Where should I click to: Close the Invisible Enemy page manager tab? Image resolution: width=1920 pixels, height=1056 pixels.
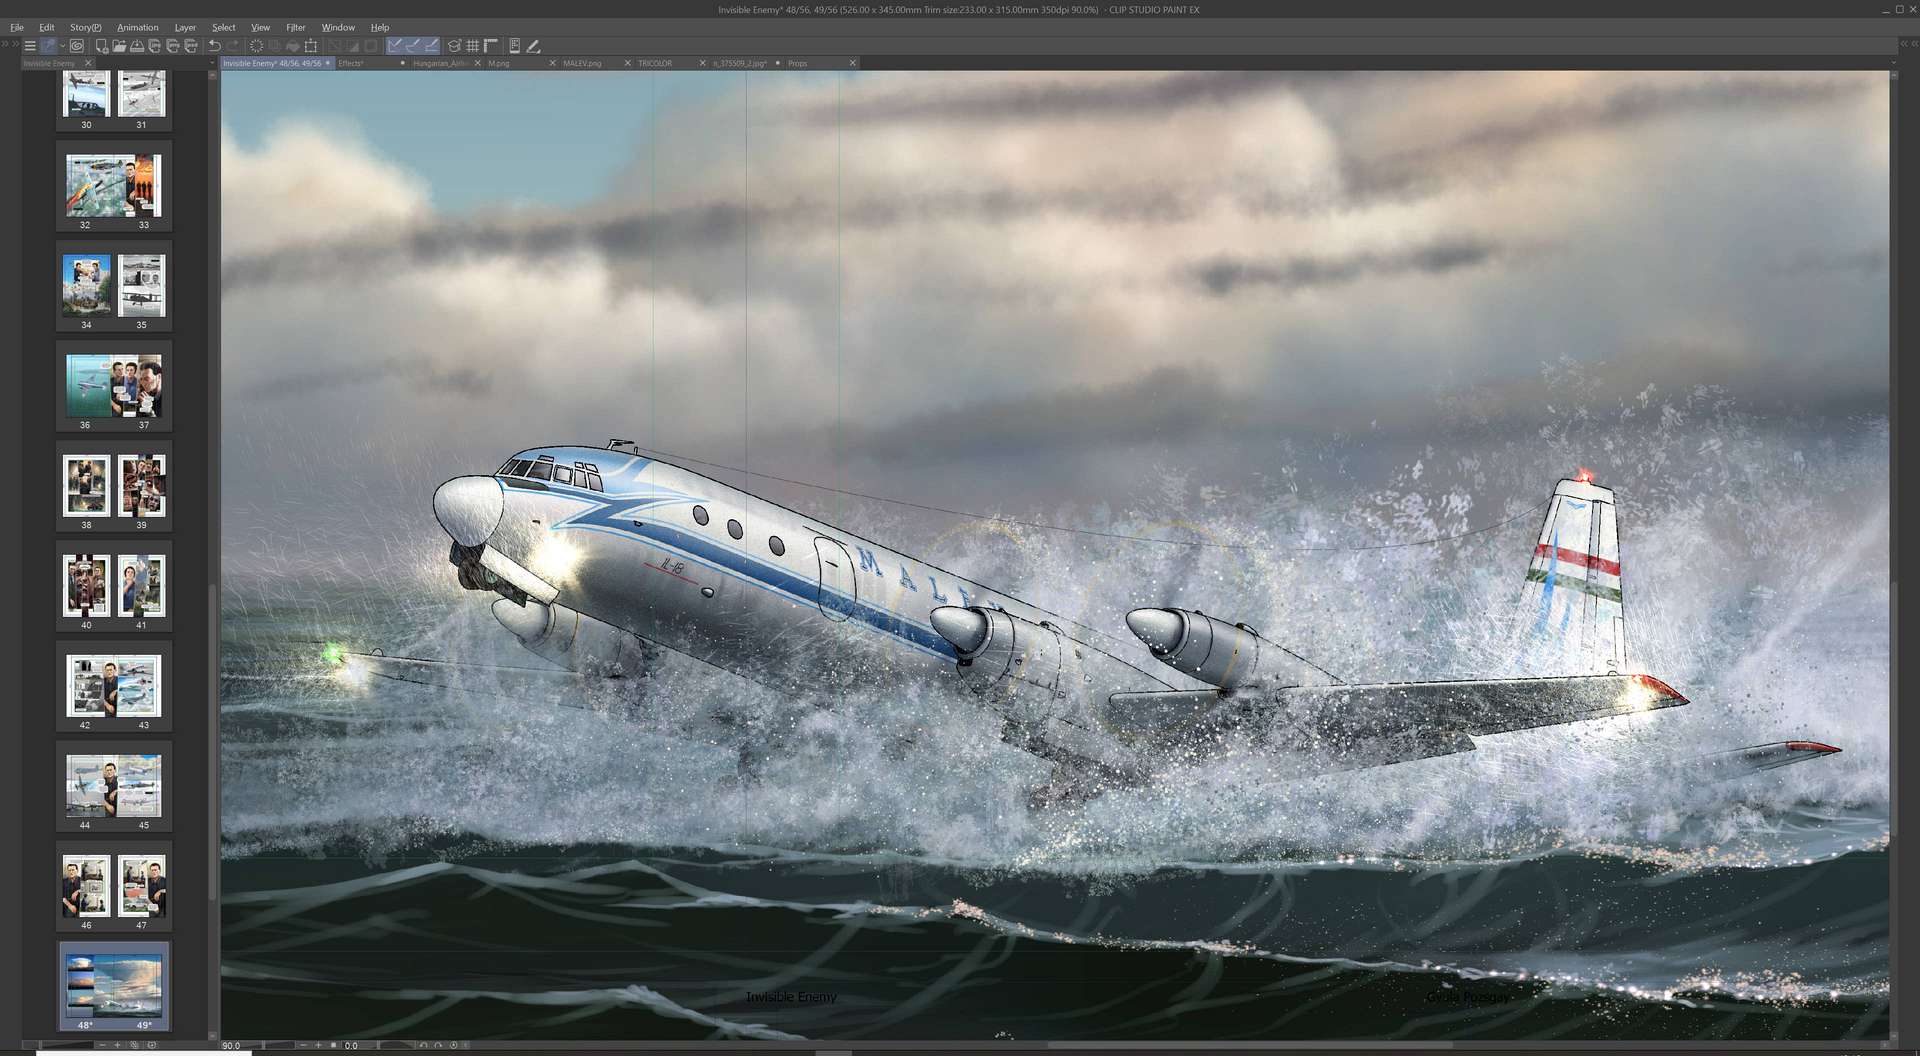tap(88, 63)
